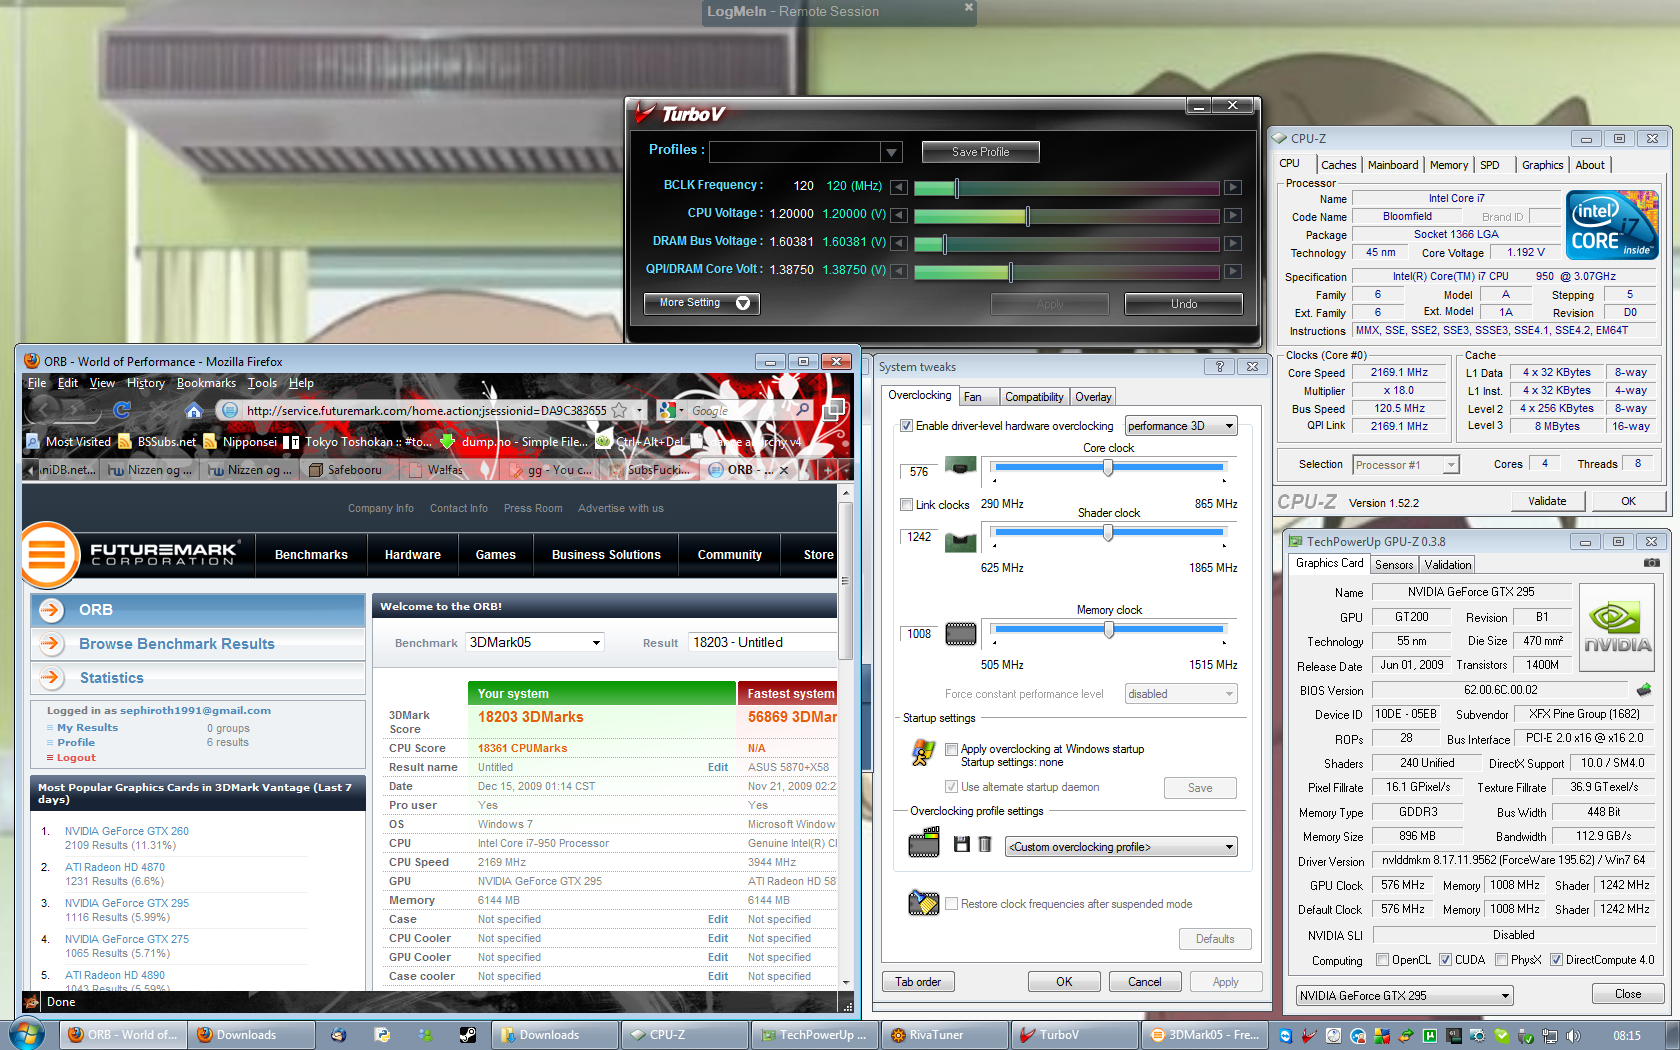
Task: Switch to the CPU-Z Memory tab
Action: [1449, 165]
